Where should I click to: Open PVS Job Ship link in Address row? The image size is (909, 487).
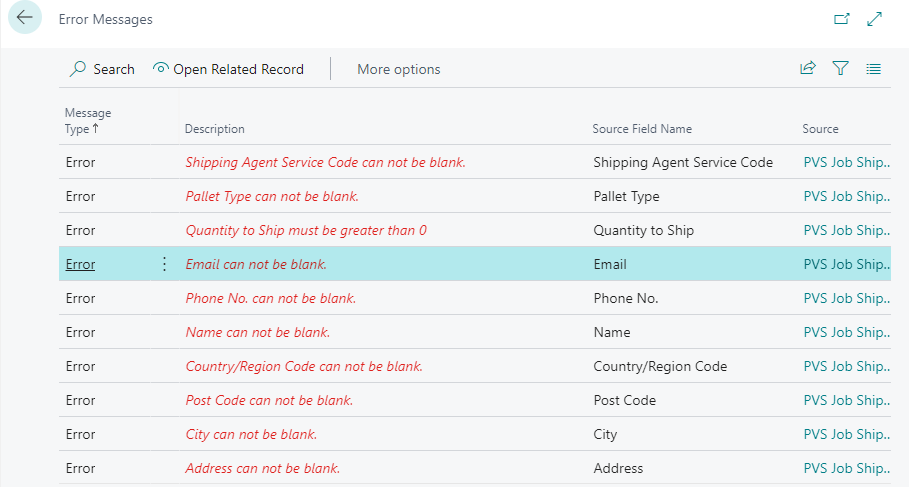coord(846,468)
